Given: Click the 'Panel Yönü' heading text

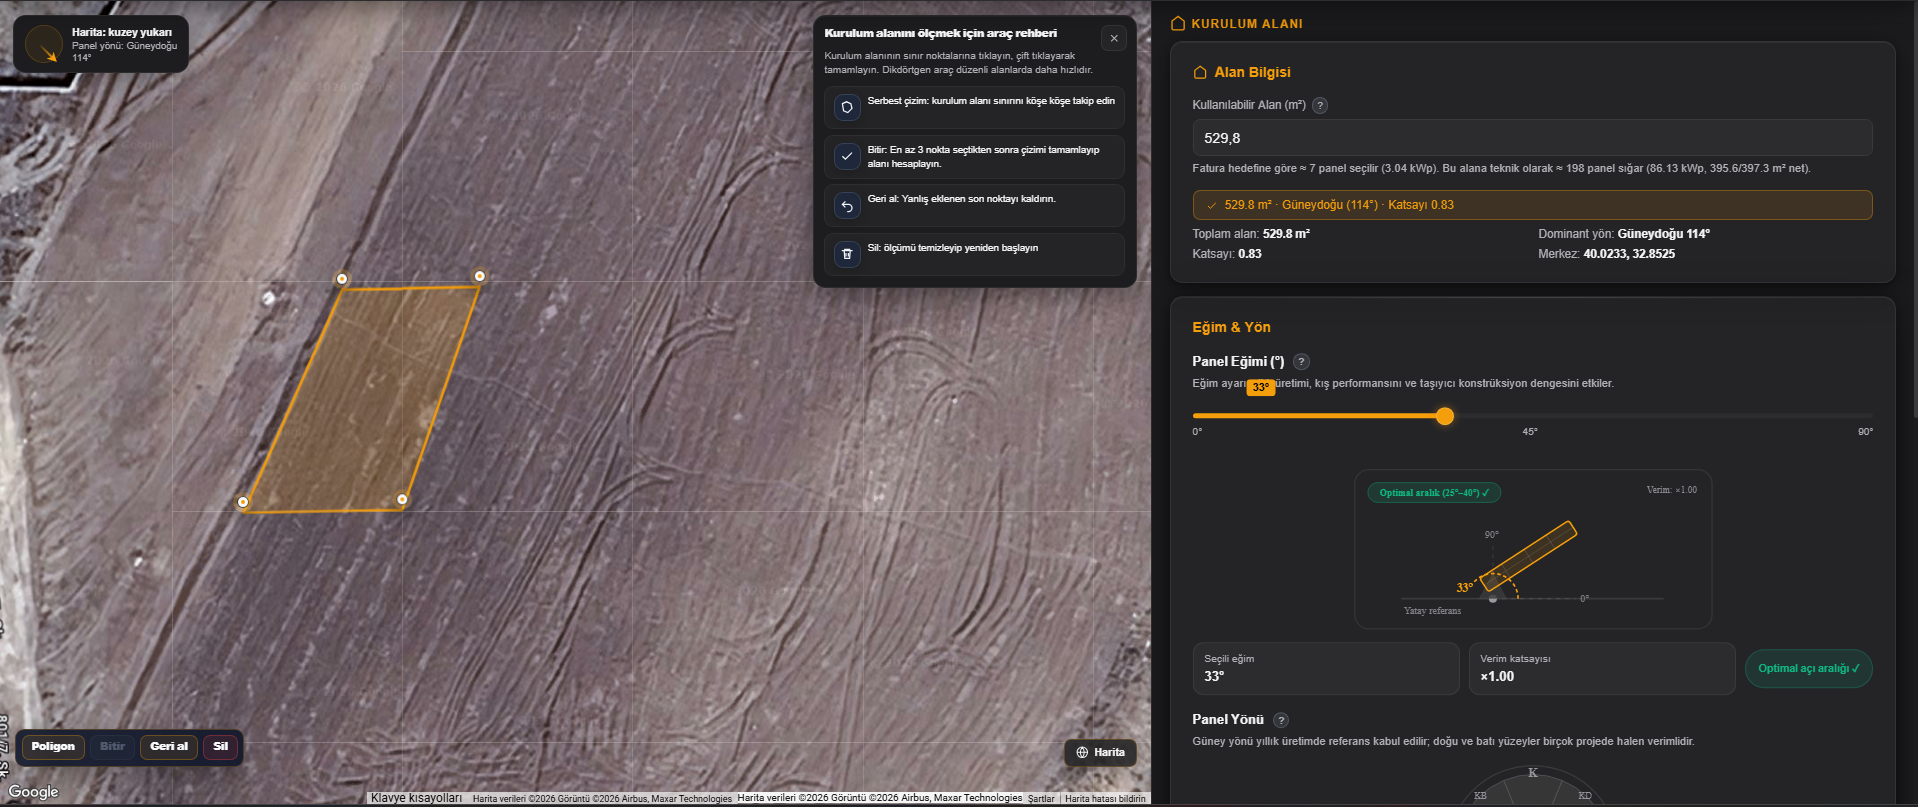Looking at the screenshot, I should [1228, 720].
